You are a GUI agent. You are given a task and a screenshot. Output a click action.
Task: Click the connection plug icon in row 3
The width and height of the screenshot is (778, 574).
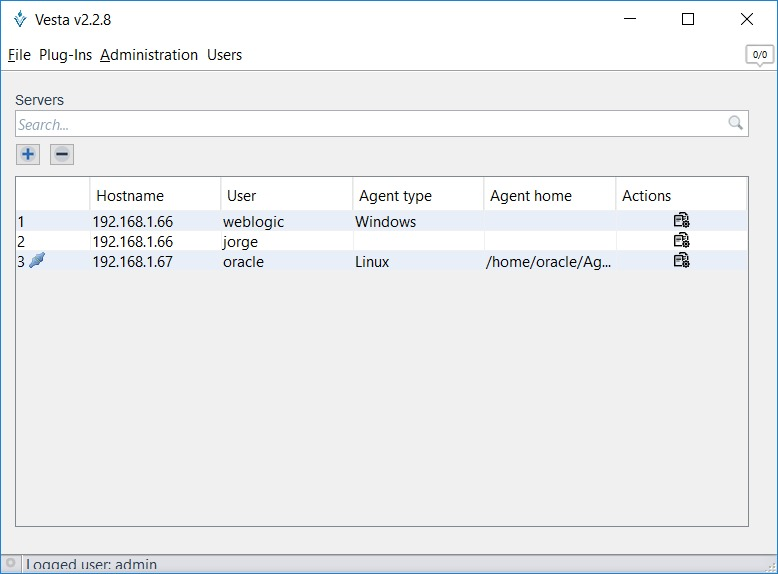tap(37, 261)
